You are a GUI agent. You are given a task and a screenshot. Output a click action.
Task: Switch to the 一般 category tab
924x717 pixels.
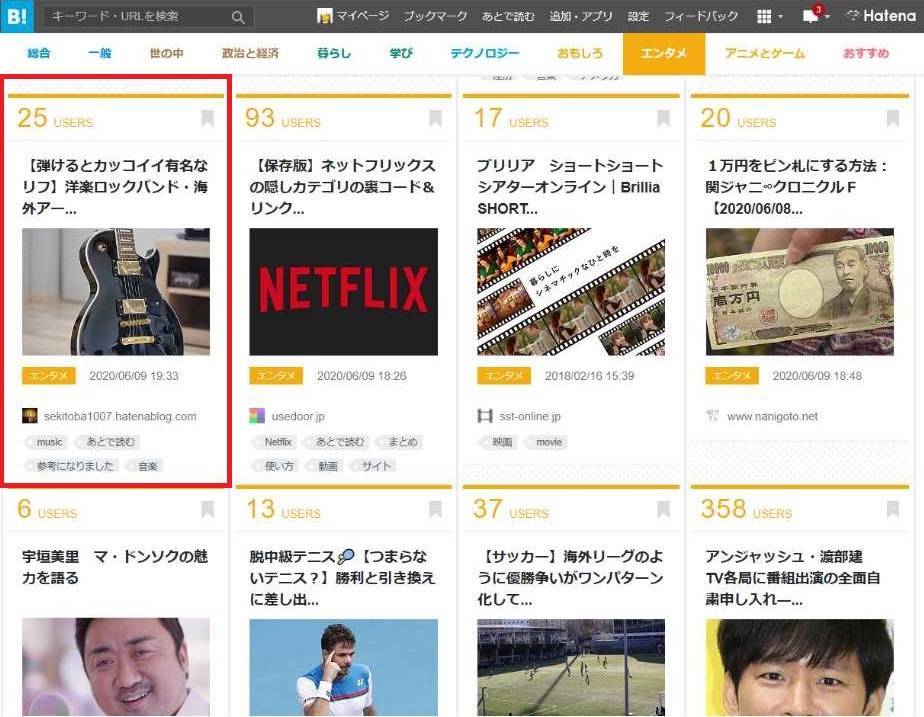click(100, 53)
